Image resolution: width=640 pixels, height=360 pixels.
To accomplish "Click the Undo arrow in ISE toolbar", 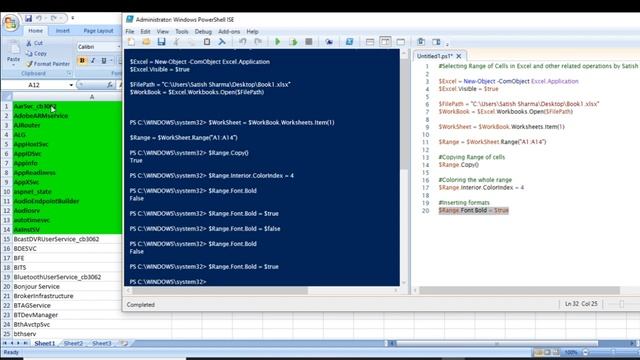I will [x=242, y=42].
